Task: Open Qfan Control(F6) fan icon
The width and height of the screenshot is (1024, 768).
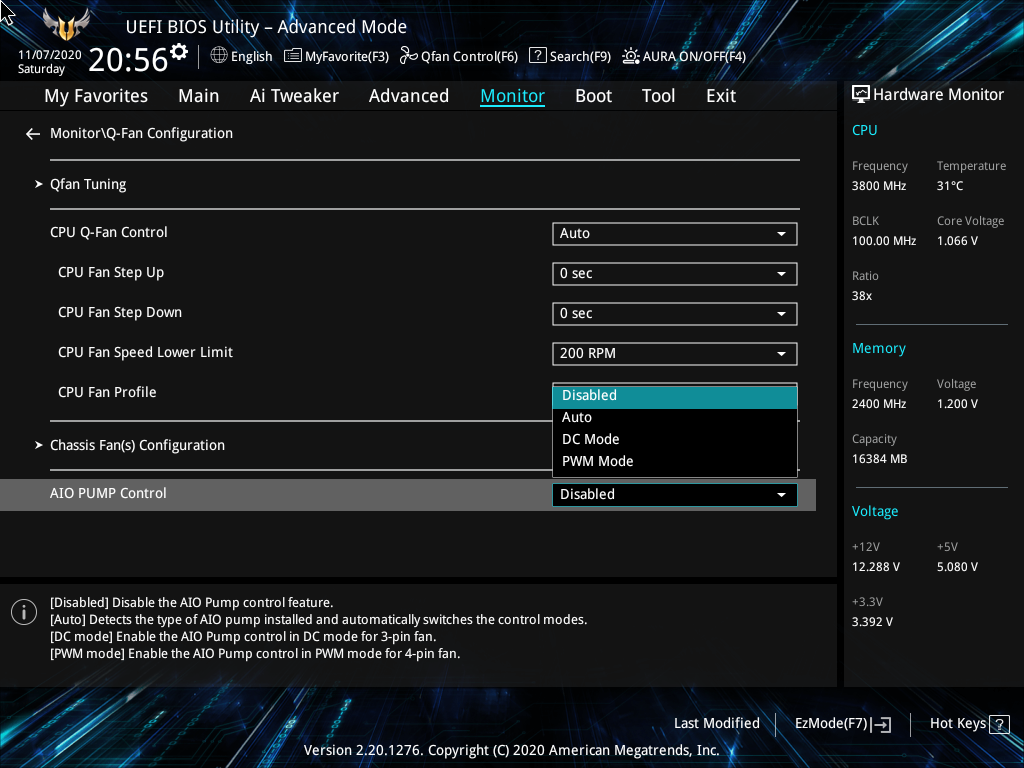Action: [409, 56]
